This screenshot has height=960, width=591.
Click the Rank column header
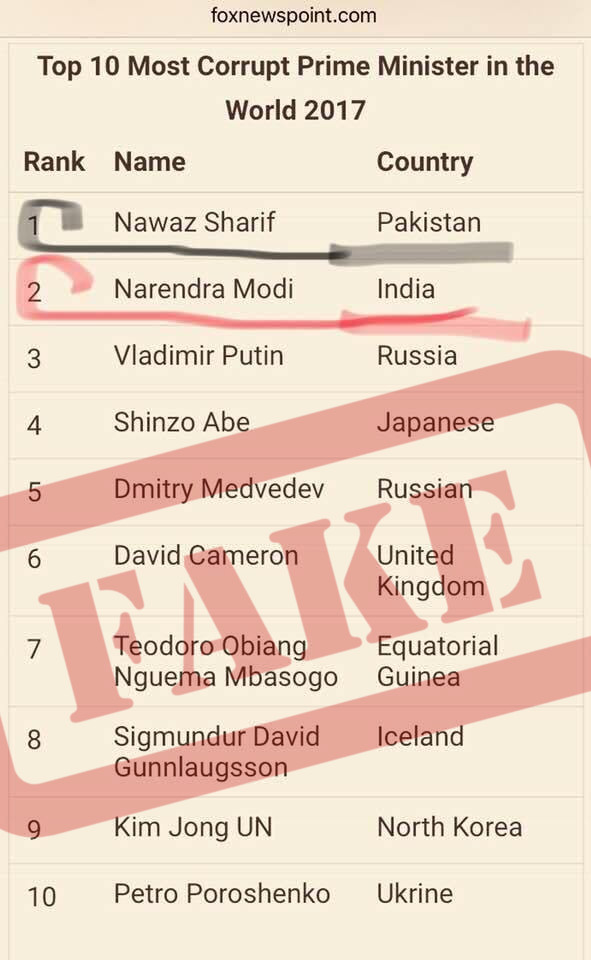point(54,162)
